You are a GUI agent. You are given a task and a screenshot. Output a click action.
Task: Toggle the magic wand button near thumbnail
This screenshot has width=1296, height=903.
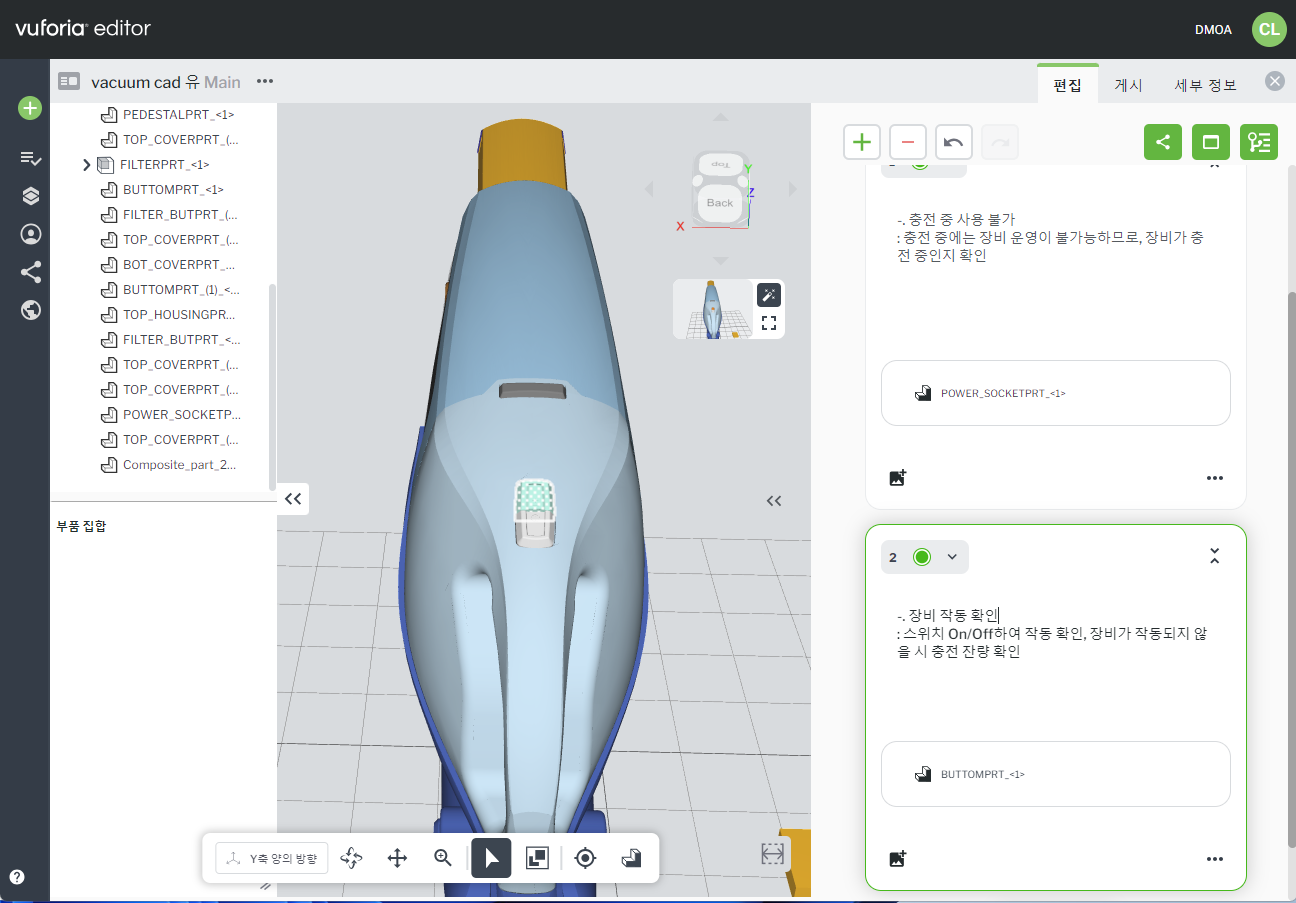point(769,294)
